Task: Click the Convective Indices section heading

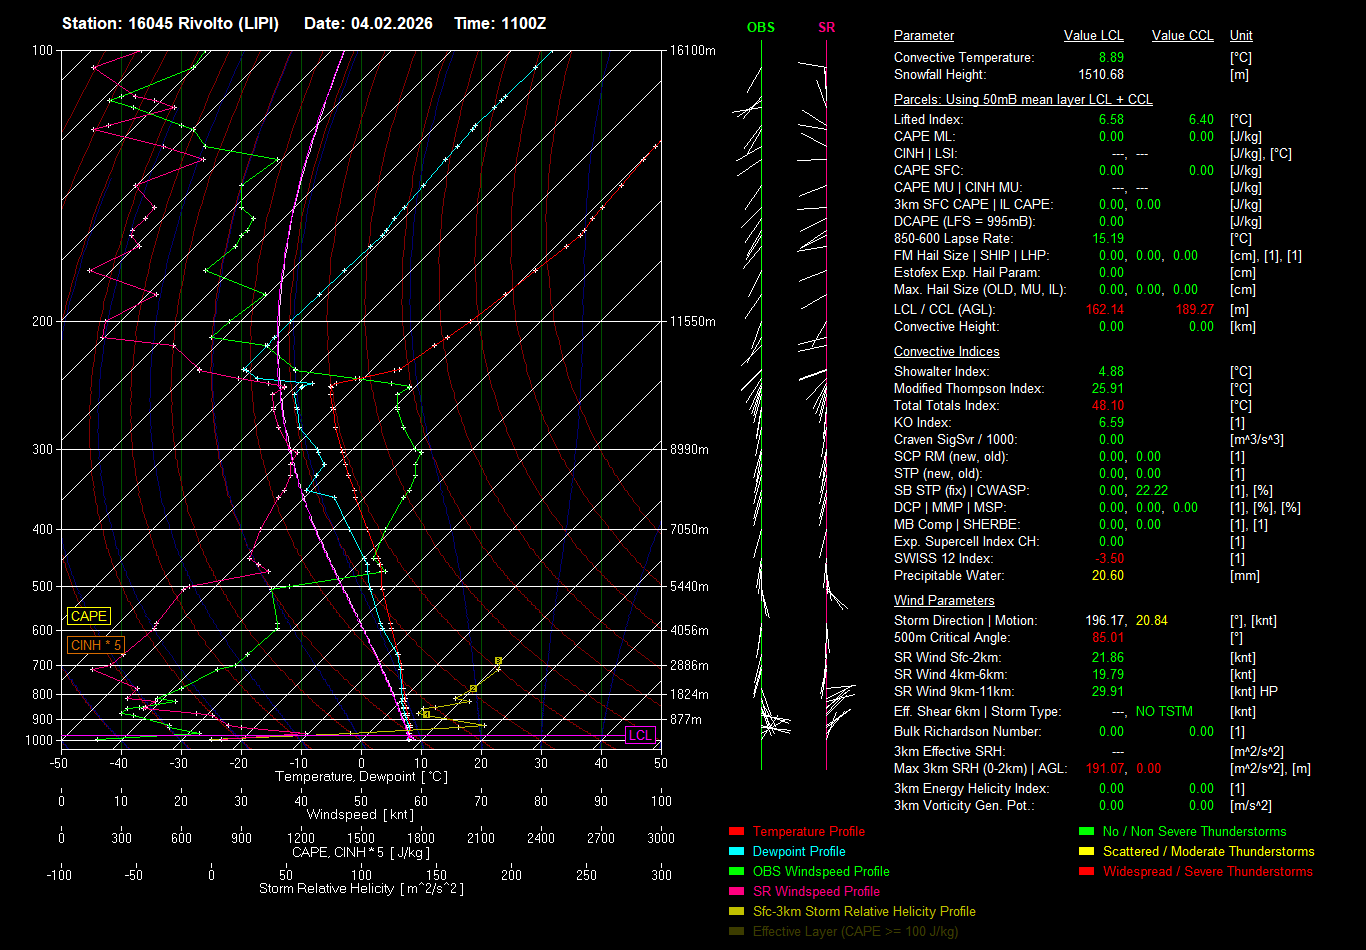Action: pos(946,352)
